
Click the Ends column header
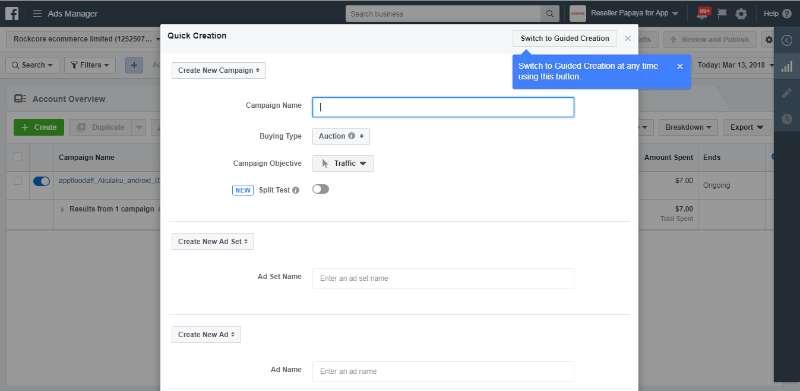click(x=712, y=157)
